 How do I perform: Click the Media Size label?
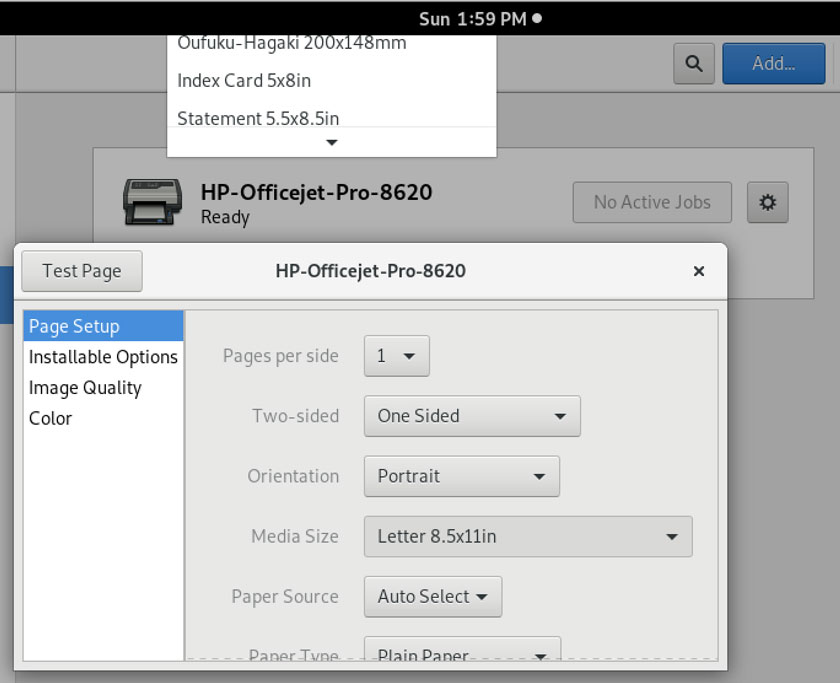tap(295, 536)
